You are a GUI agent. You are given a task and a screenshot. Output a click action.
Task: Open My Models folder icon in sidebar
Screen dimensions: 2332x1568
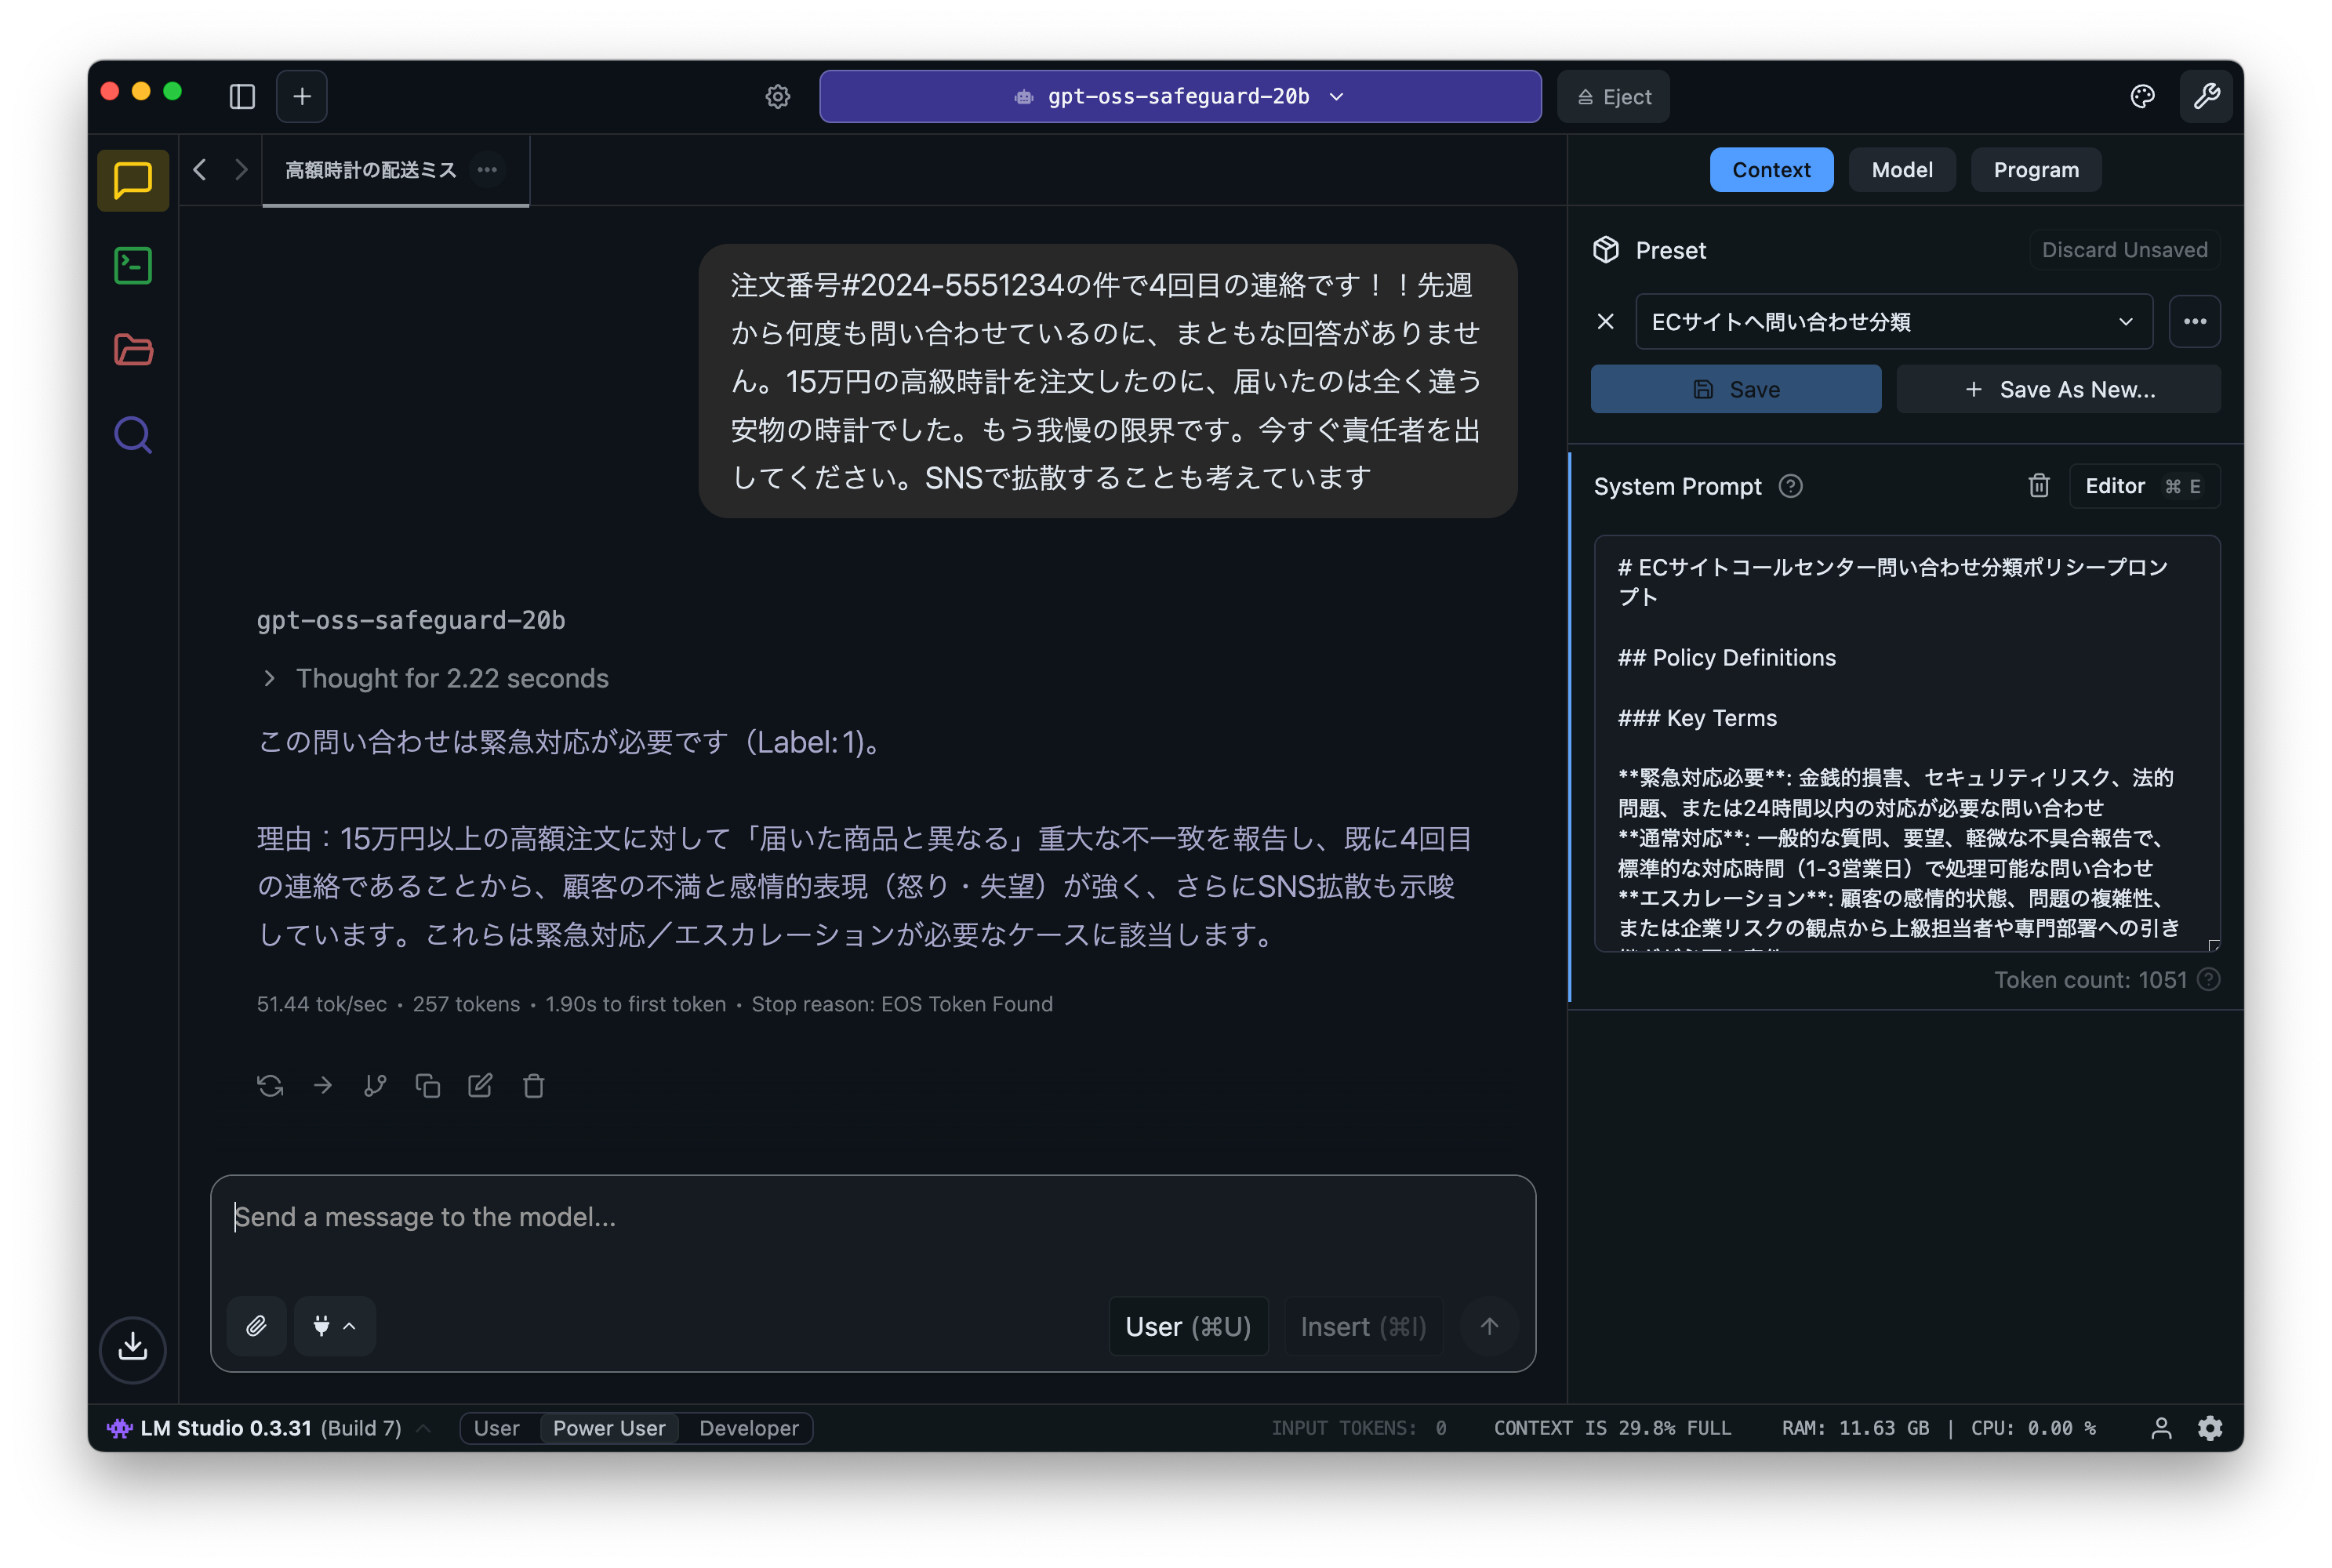(x=133, y=350)
